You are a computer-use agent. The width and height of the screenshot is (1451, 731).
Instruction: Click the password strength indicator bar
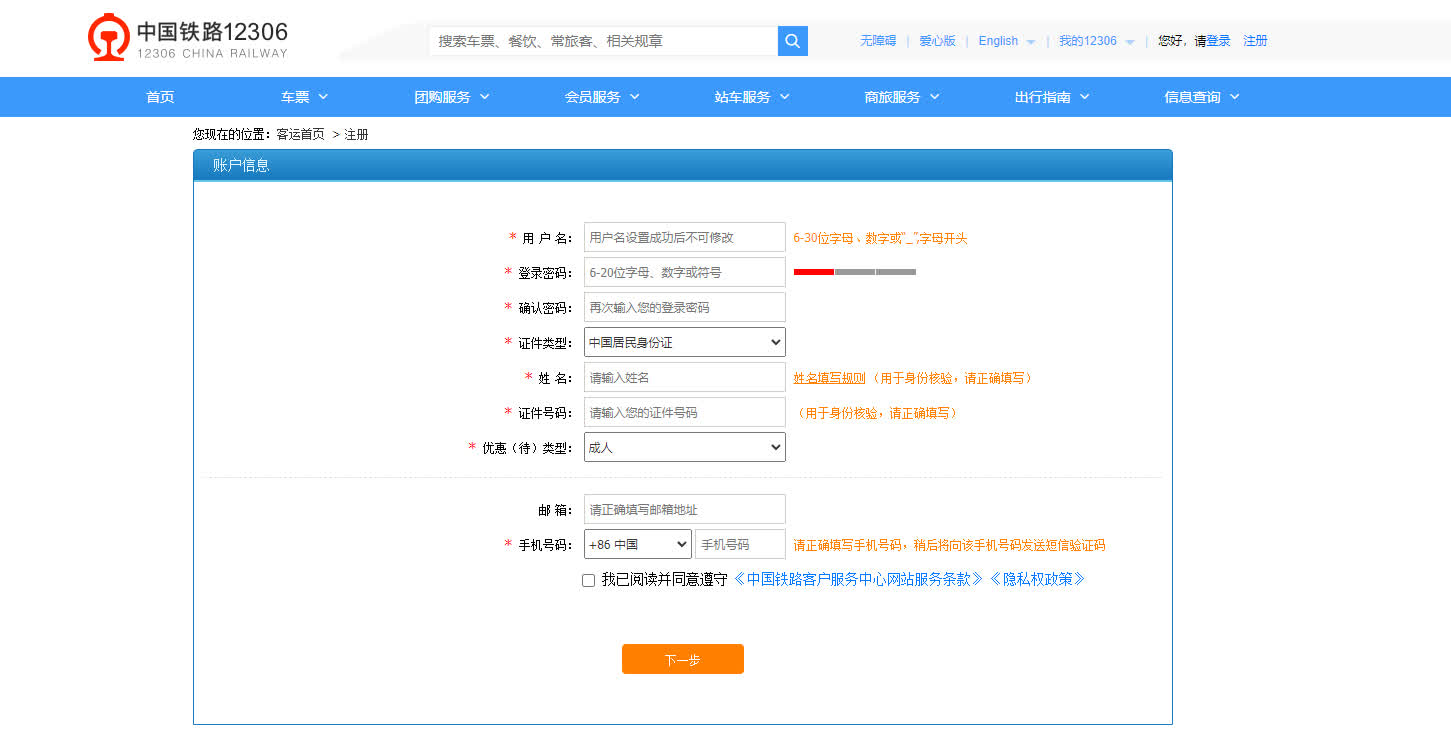click(854, 272)
